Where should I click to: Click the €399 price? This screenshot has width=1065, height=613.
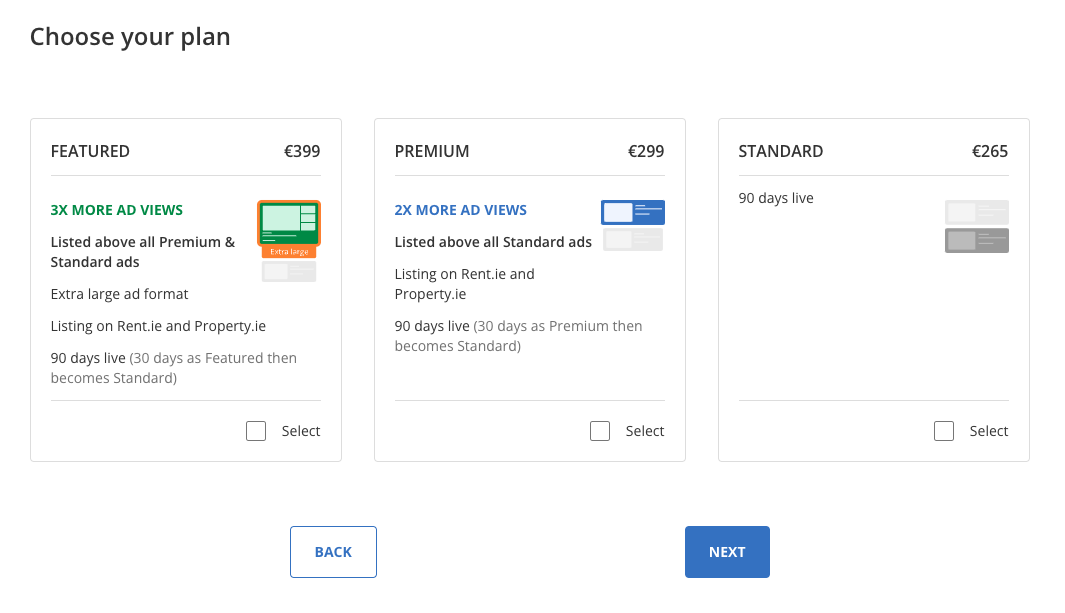(x=302, y=151)
